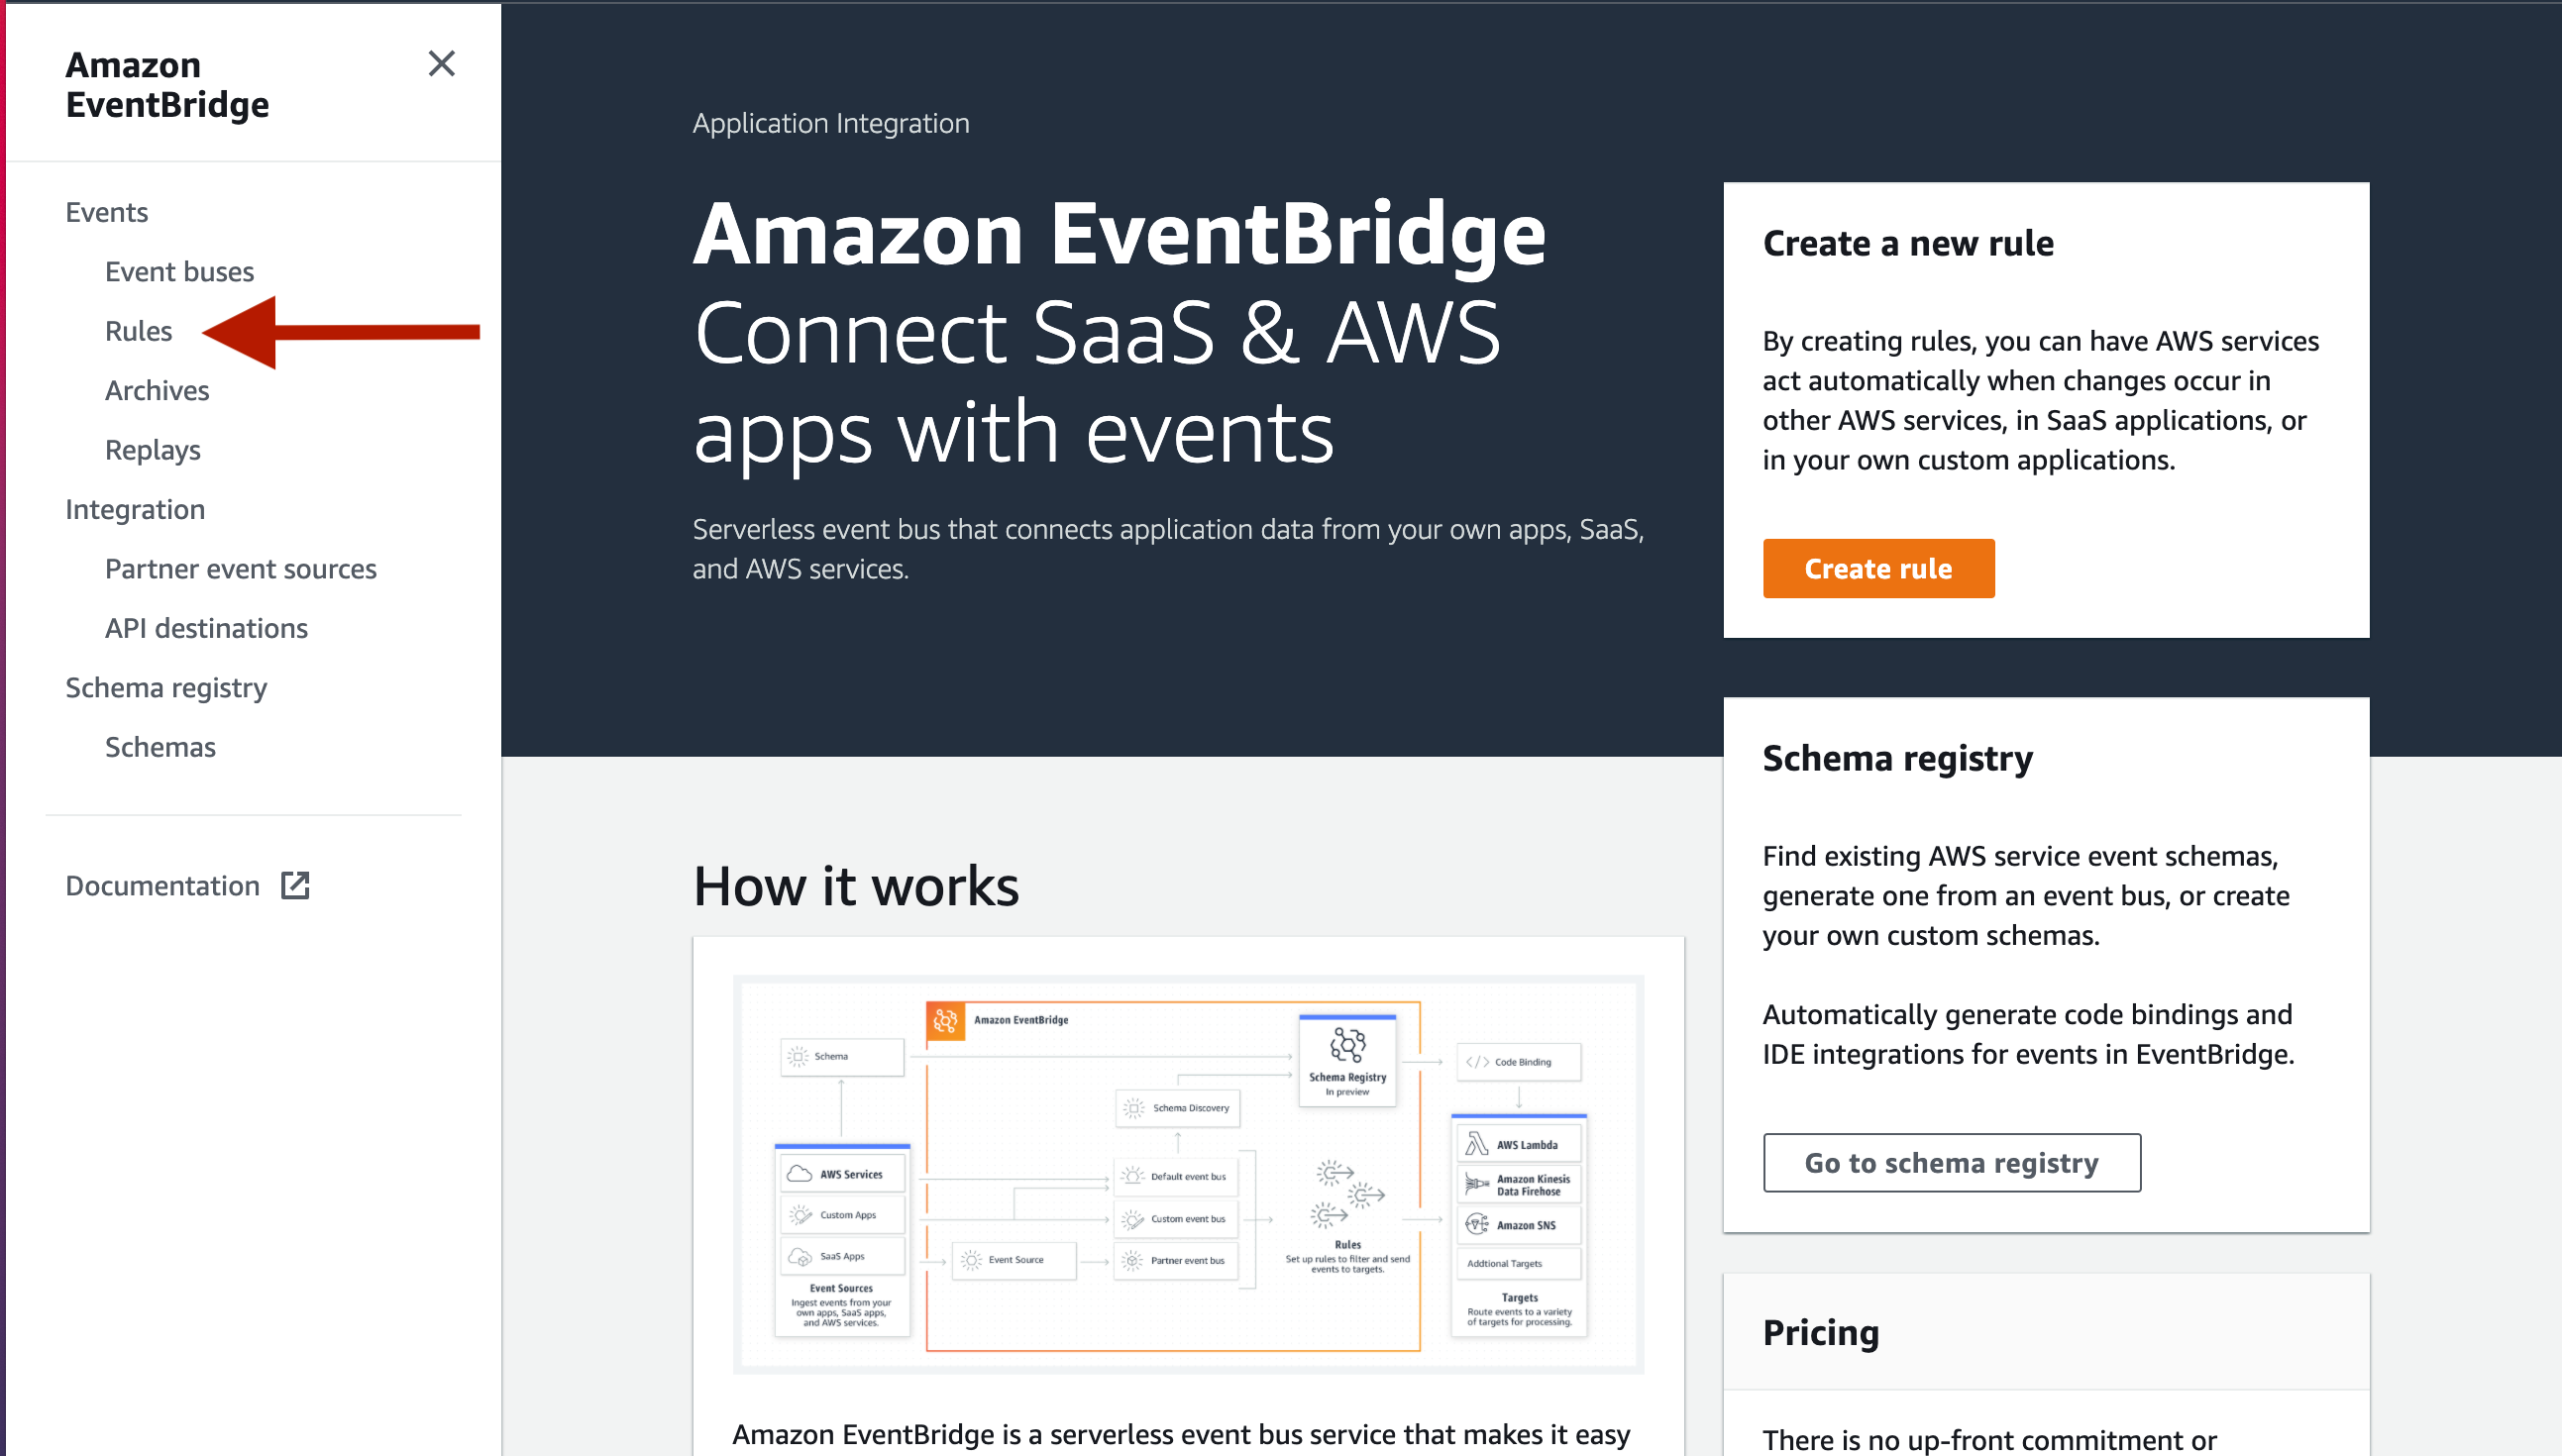Image resolution: width=2562 pixels, height=1456 pixels.
Task: Click the API destinations icon
Action: click(206, 628)
